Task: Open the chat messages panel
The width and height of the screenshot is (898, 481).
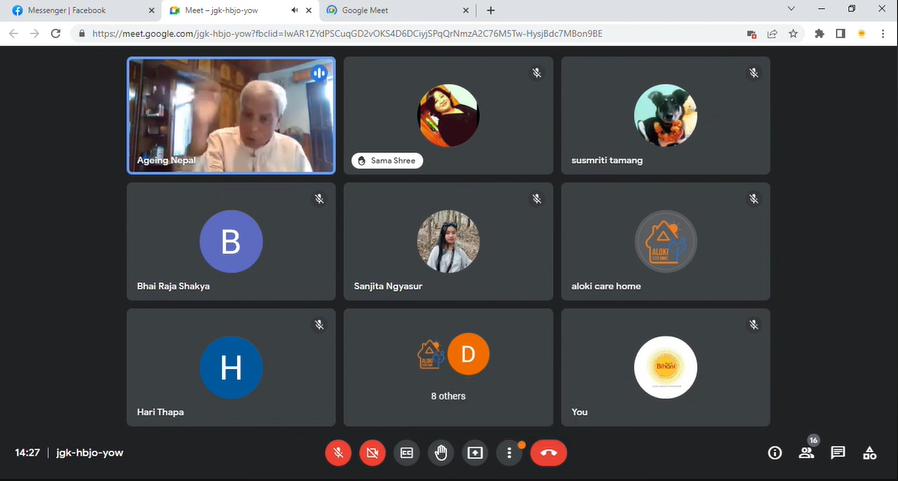Action: 838,453
